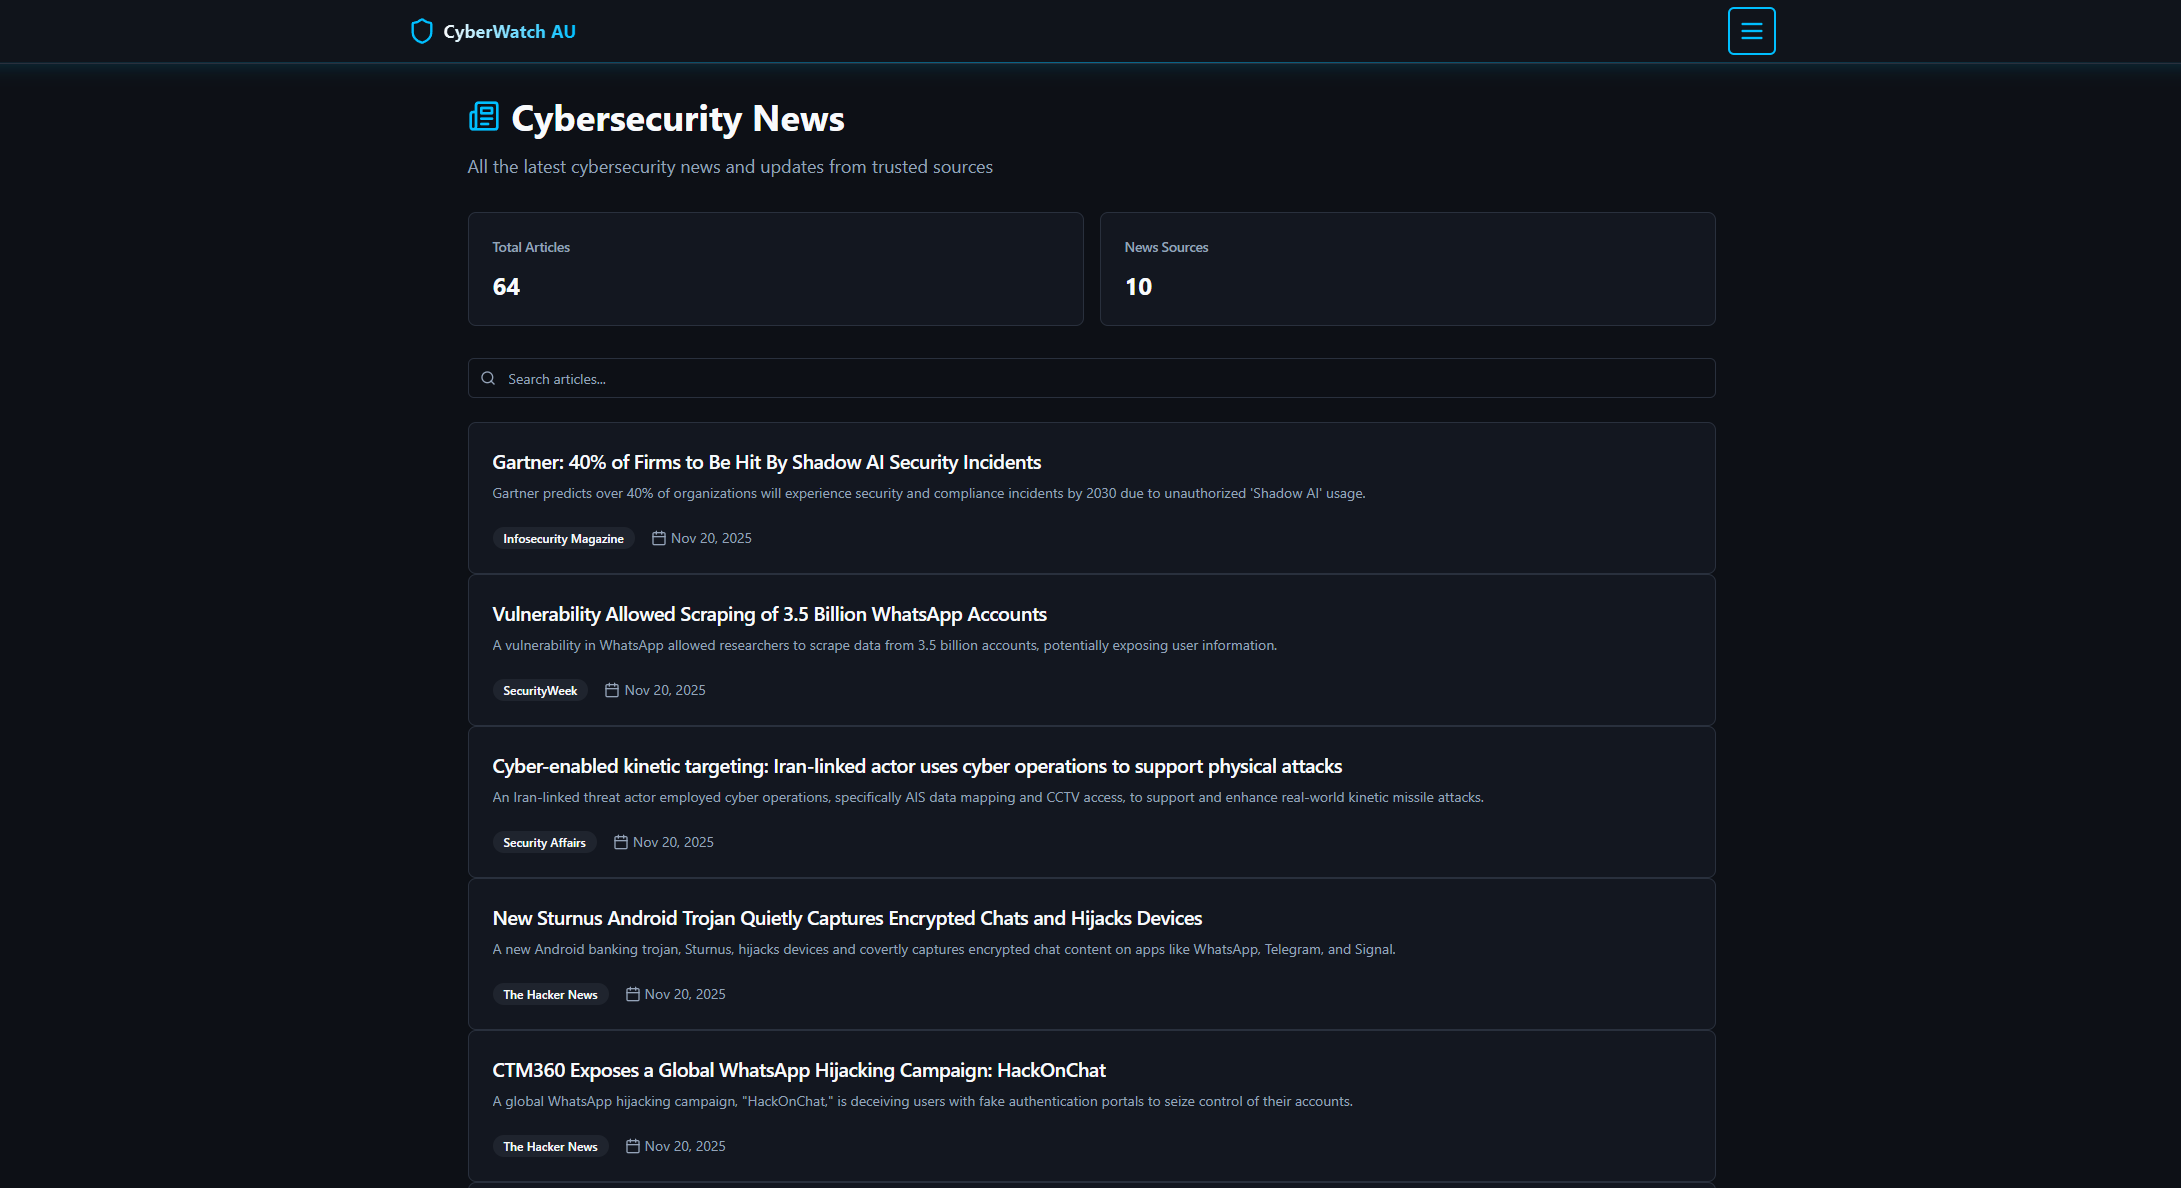
Task: Click the Security Affairs source tag
Action: (544, 842)
